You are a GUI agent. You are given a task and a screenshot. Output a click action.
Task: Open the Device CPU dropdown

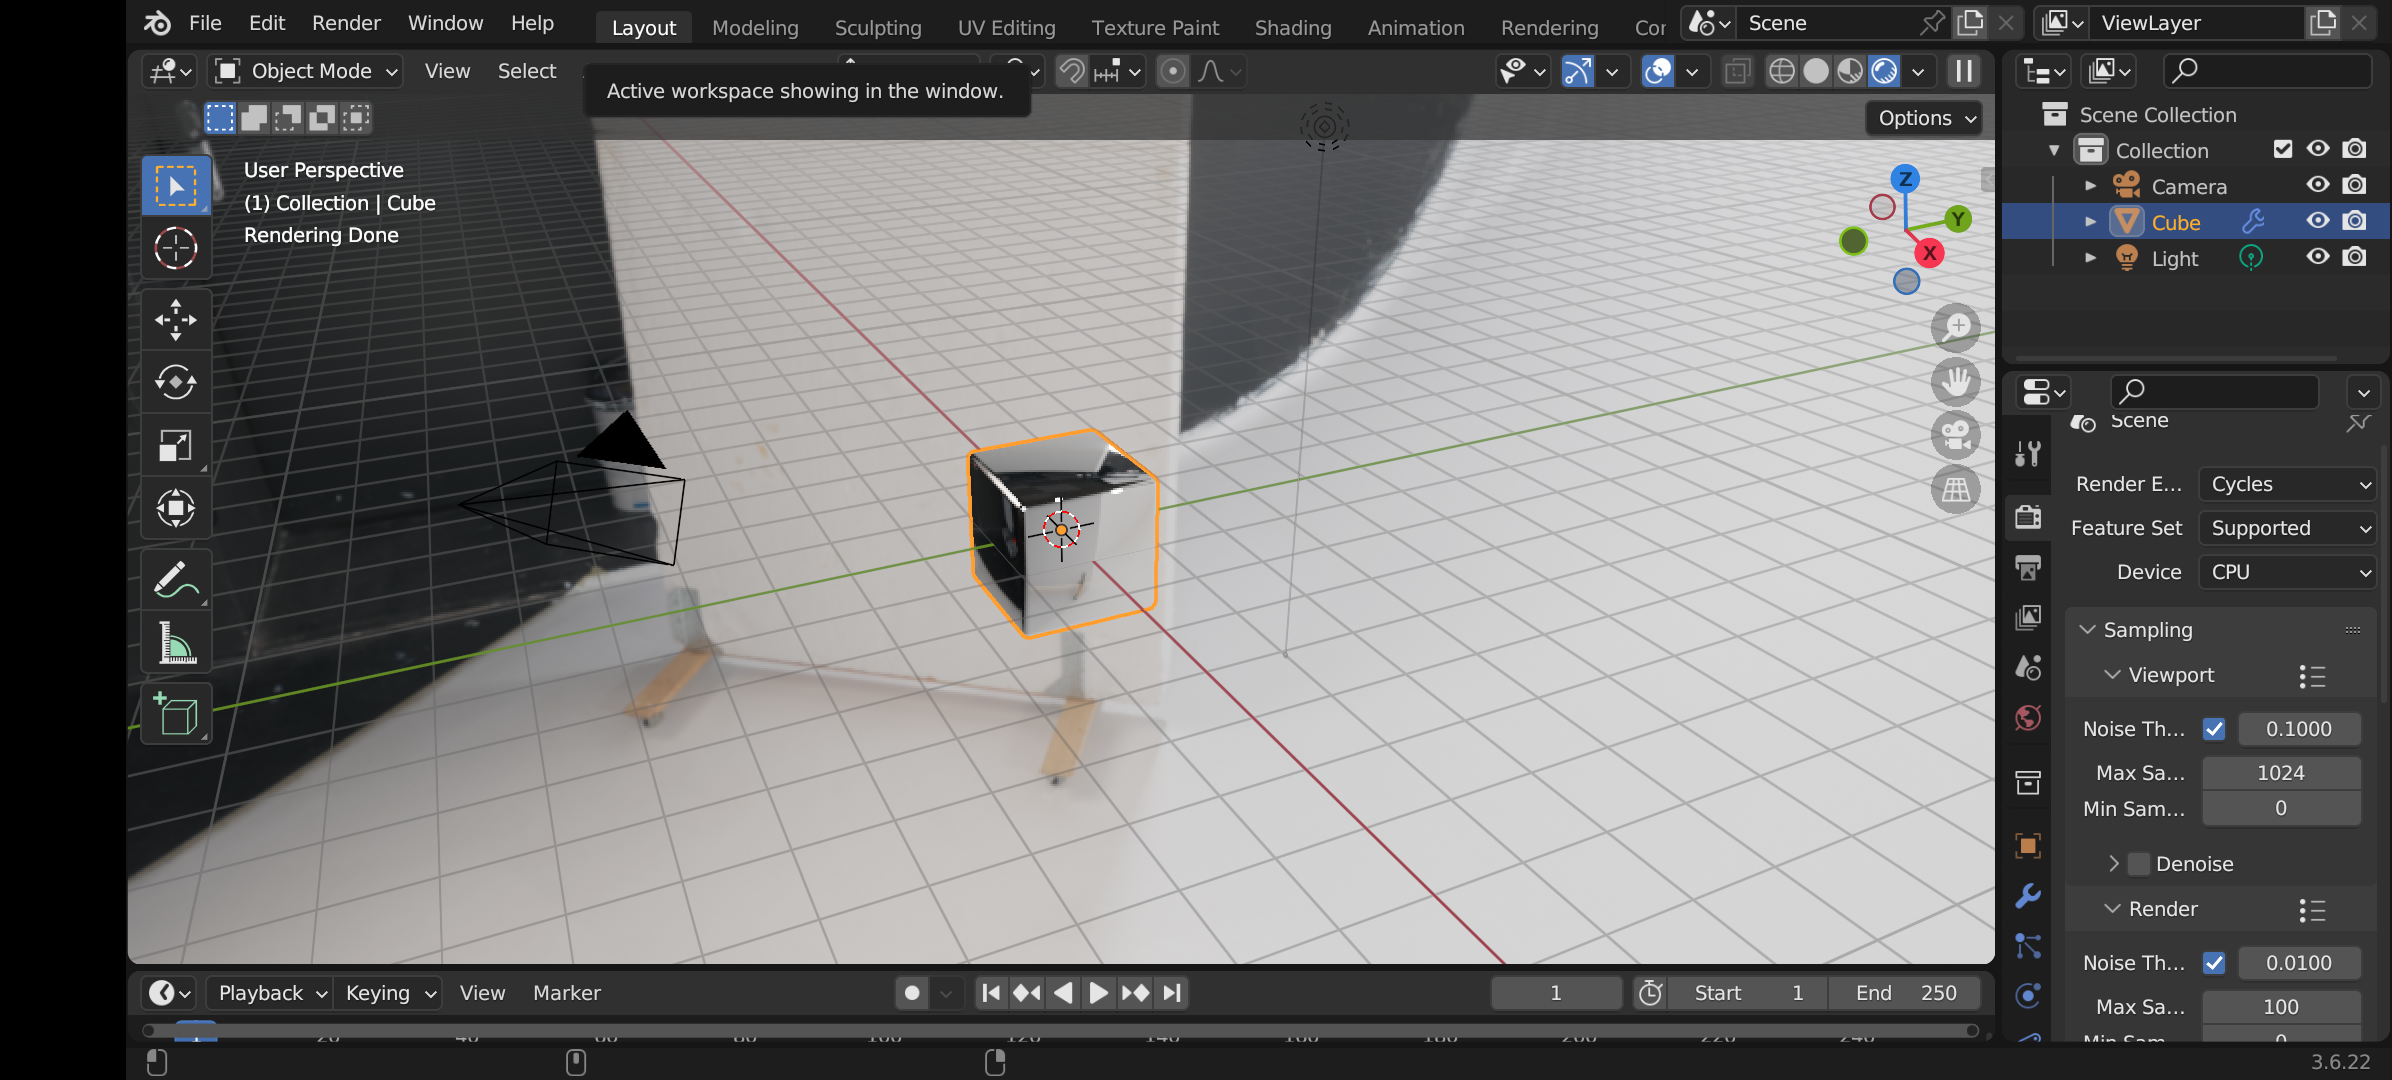coord(2288,572)
